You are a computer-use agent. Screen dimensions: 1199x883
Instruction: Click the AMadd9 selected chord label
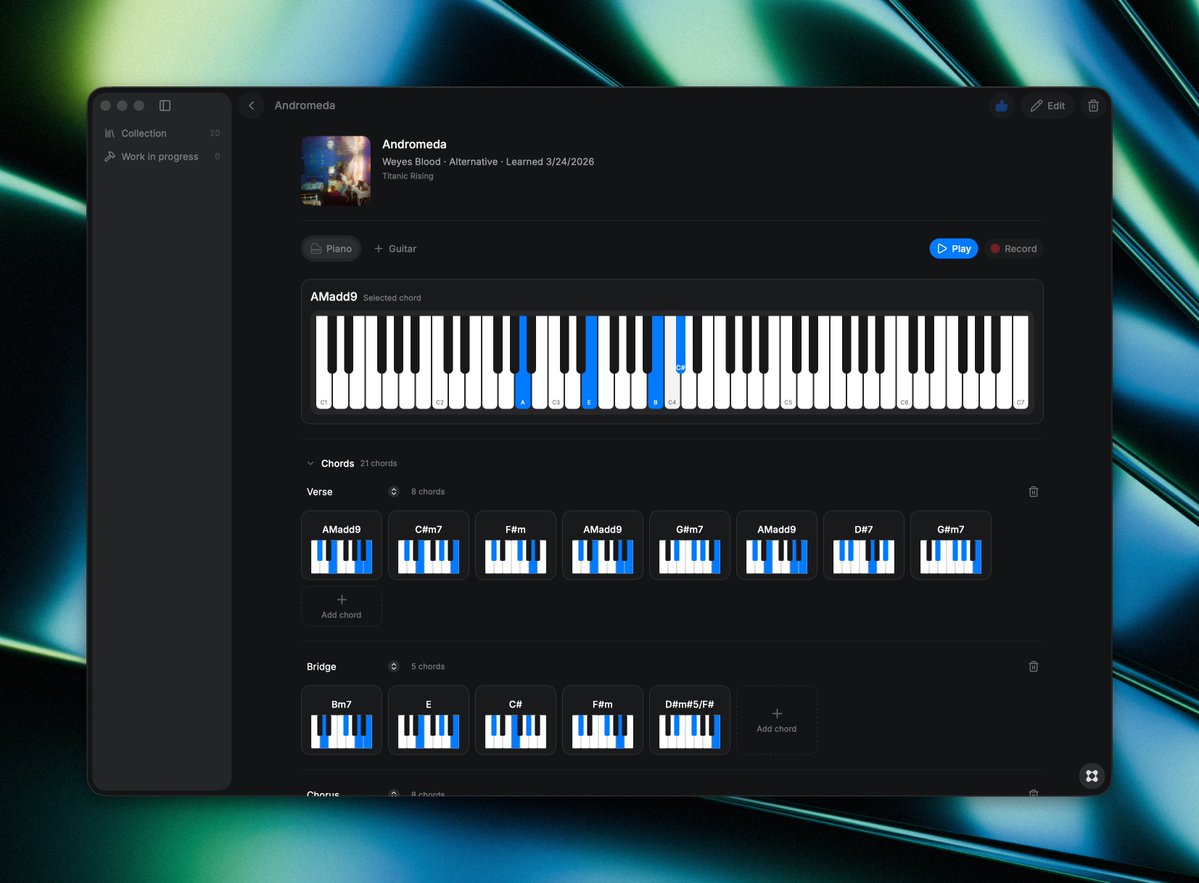click(333, 297)
